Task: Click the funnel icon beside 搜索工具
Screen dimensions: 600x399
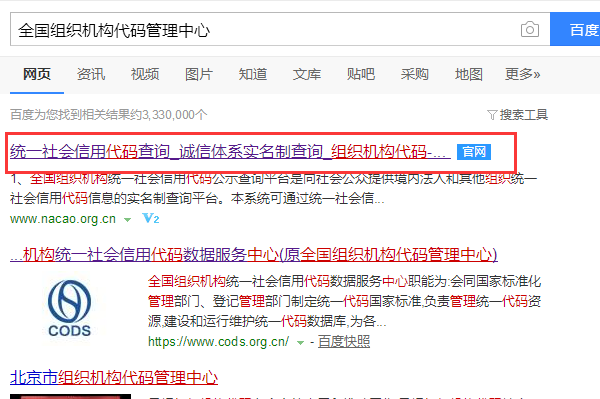Action: [x=492, y=115]
